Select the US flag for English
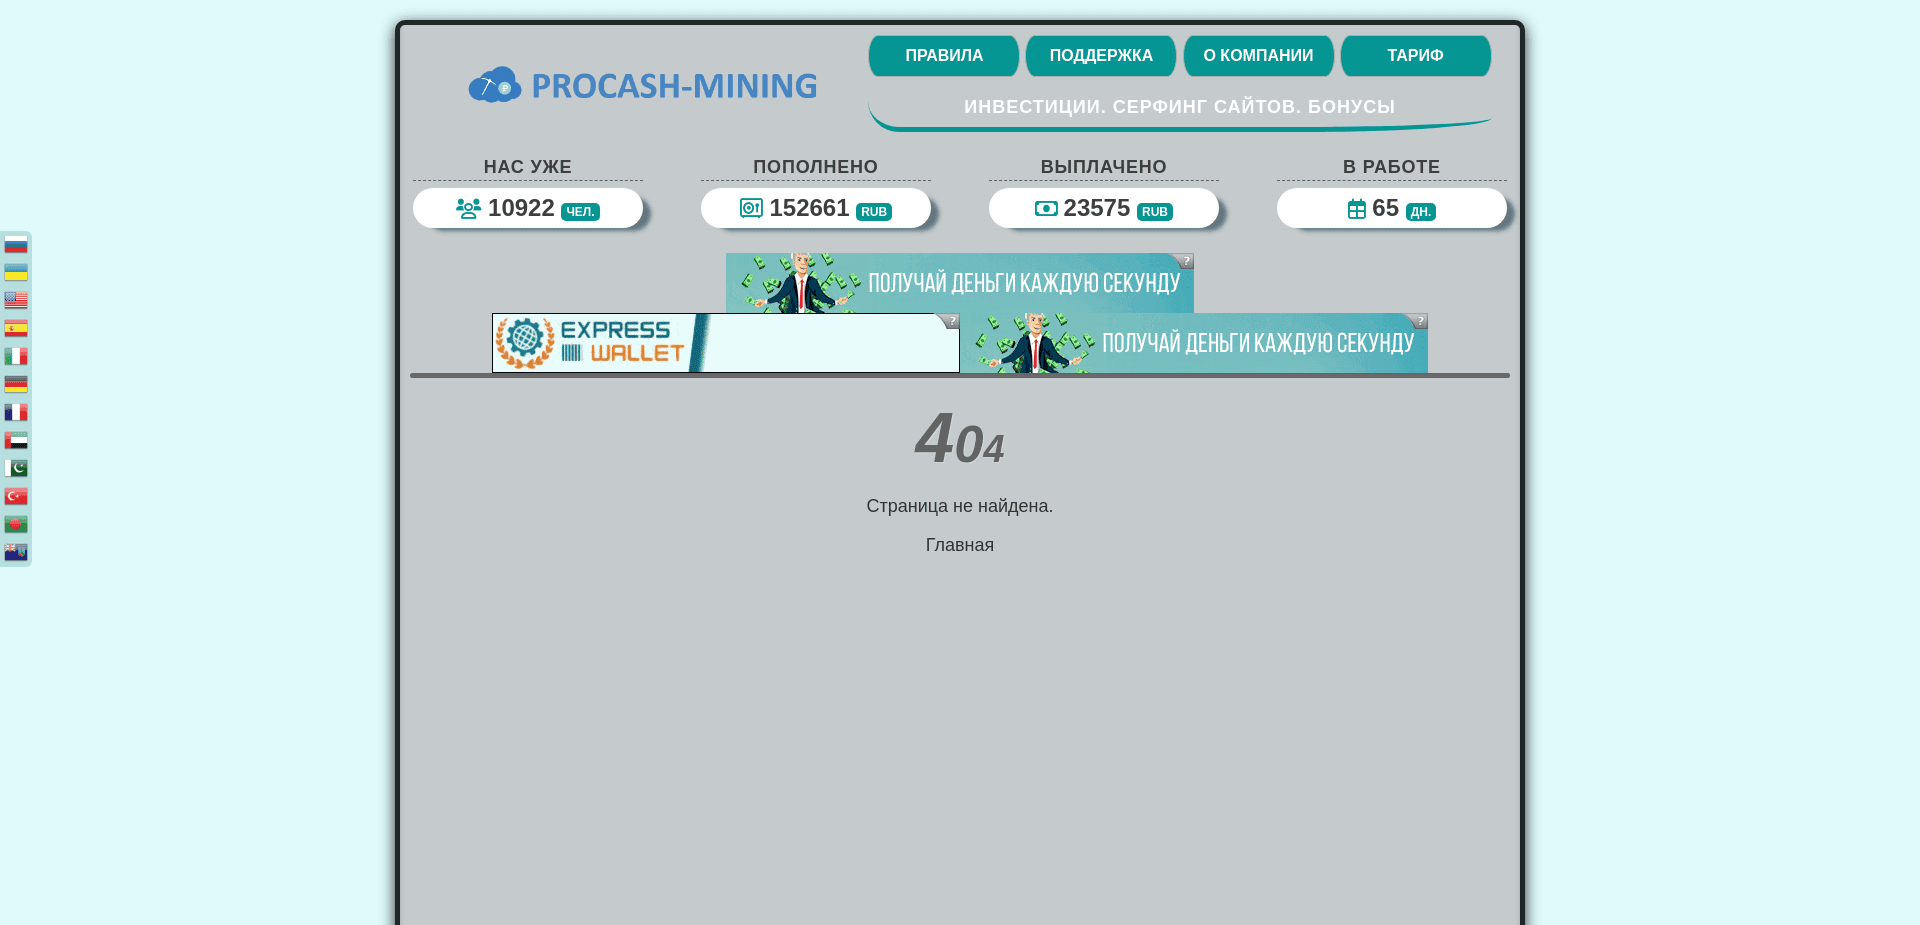Image resolution: width=1920 pixels, height=925 pixels. click(x=16, y=299)
